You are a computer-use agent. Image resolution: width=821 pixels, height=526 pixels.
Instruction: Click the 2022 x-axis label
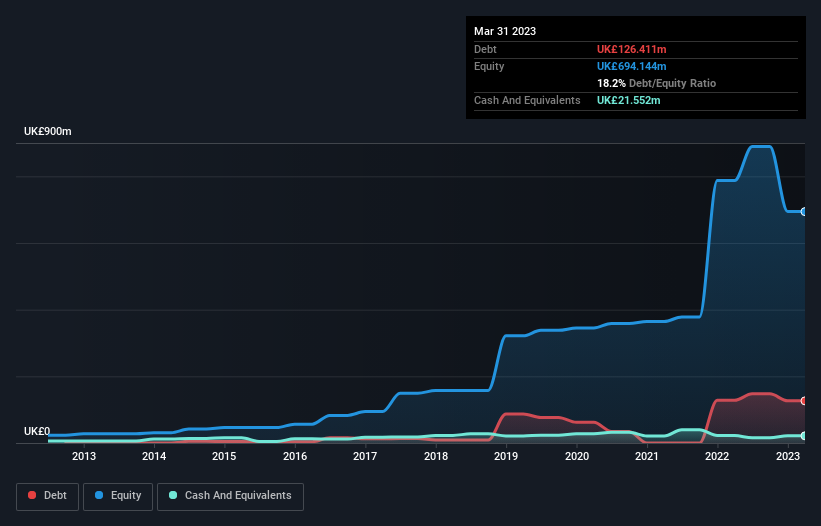coord(717,456)
